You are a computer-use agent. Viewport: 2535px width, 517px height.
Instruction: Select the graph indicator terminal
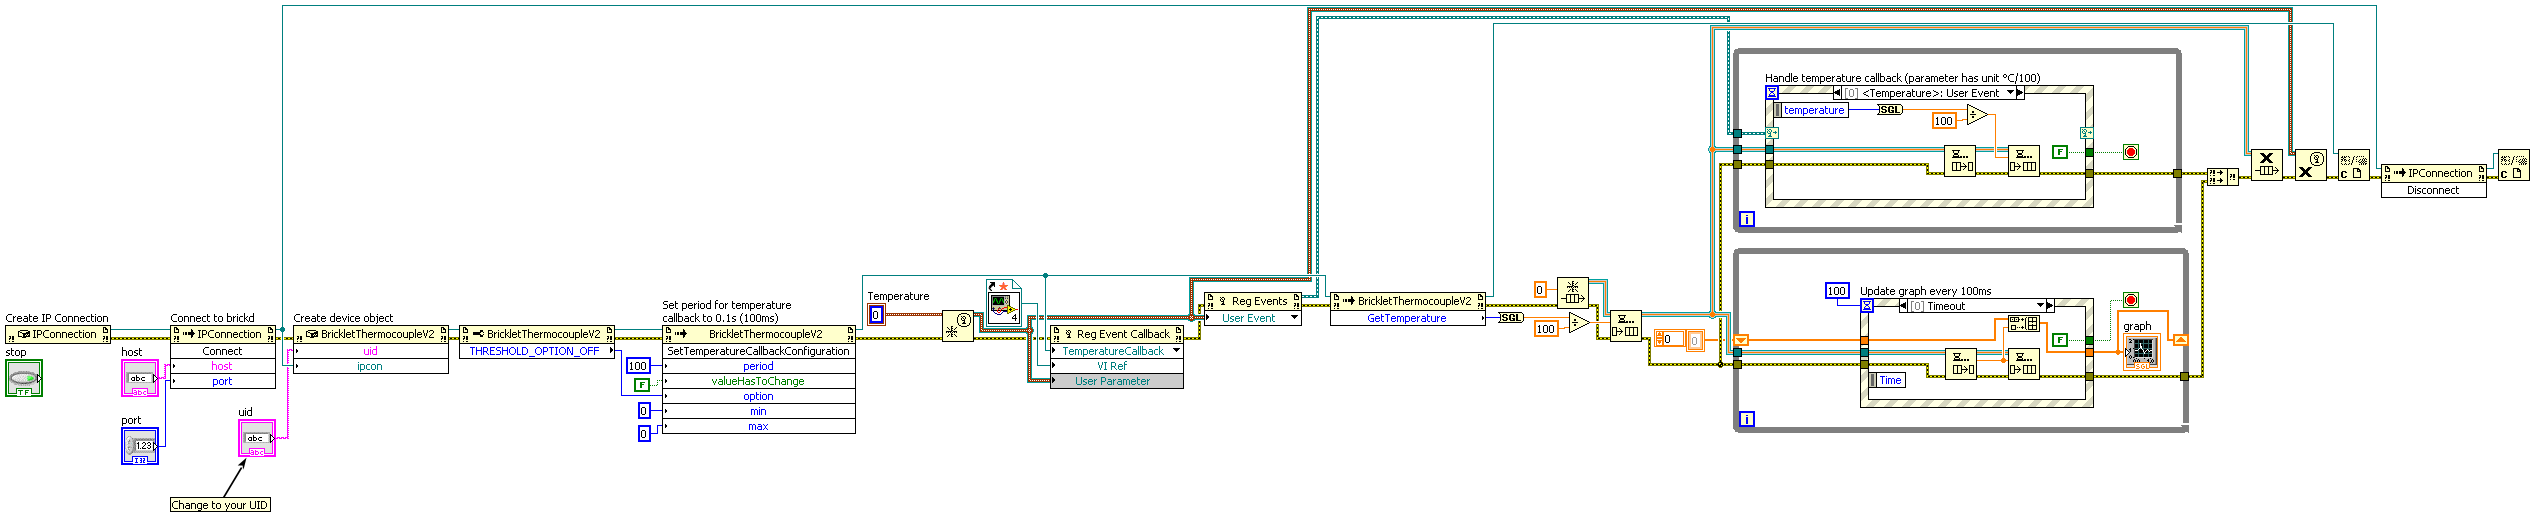coord(2141,352)
